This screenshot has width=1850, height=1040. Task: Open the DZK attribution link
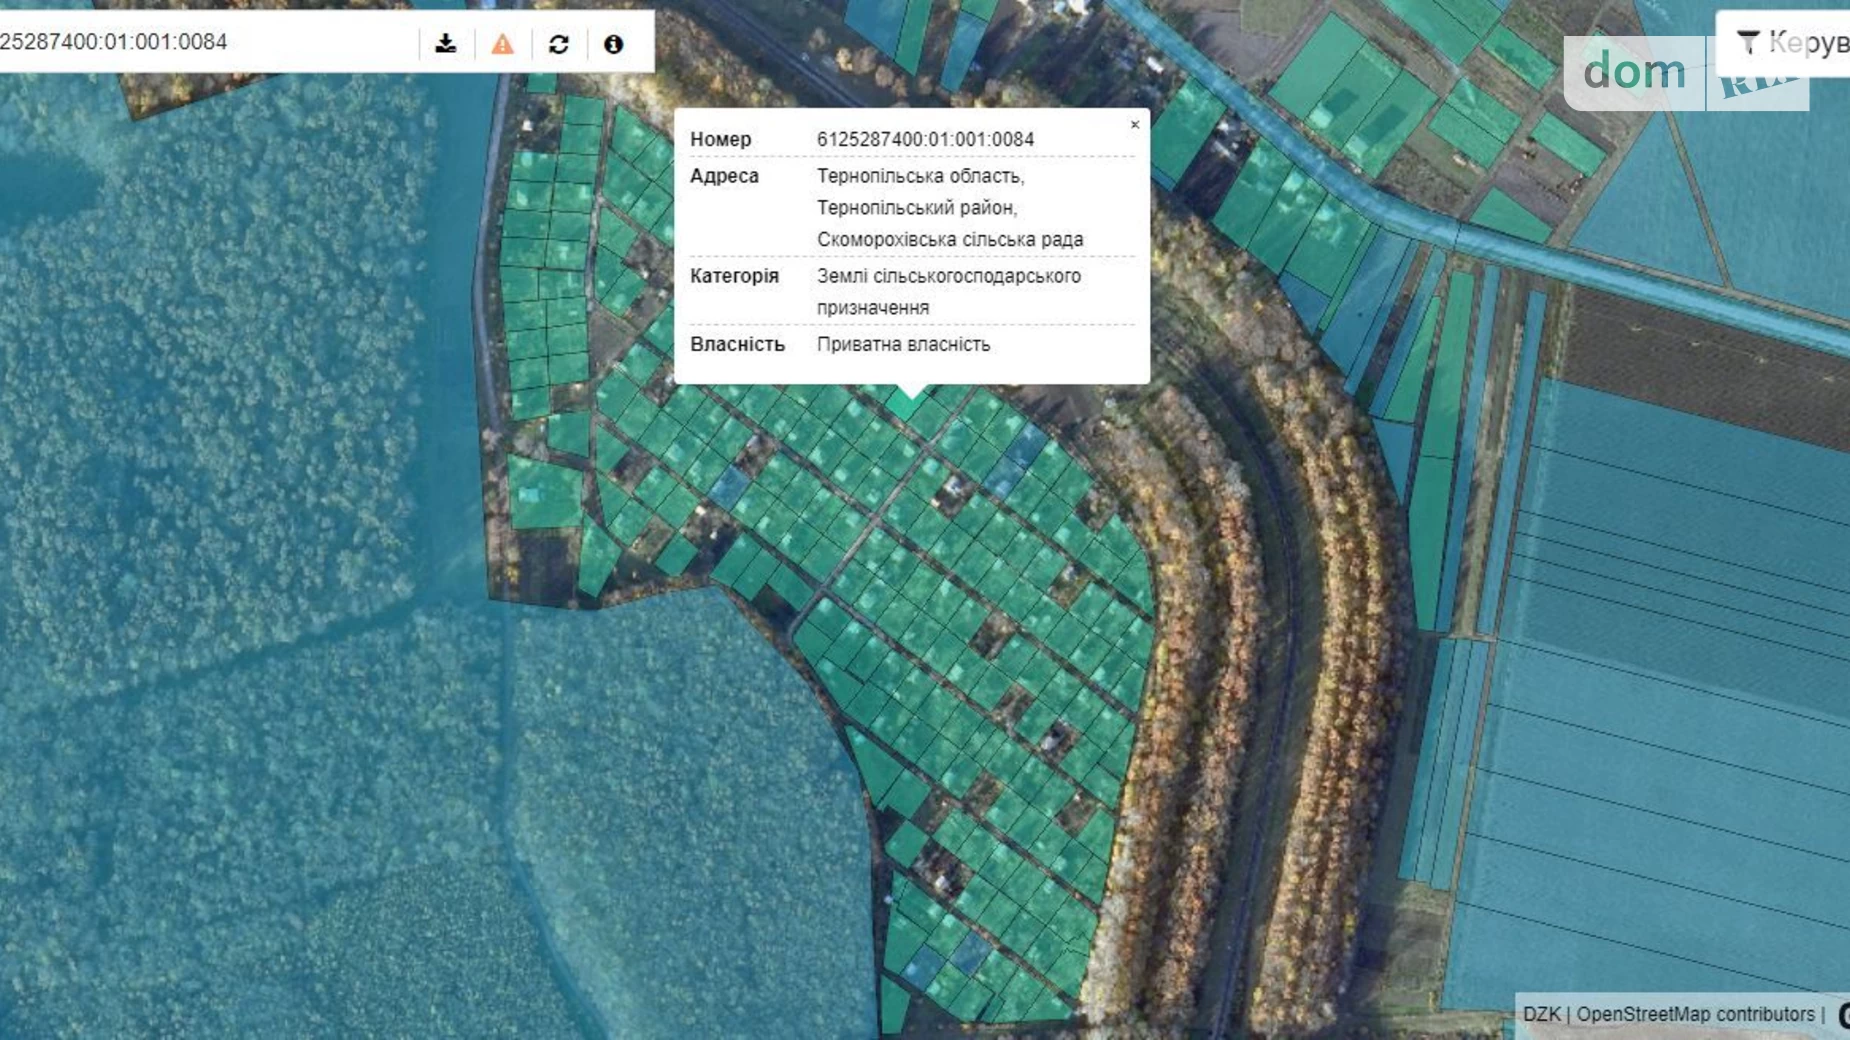coord(1540,1014)
